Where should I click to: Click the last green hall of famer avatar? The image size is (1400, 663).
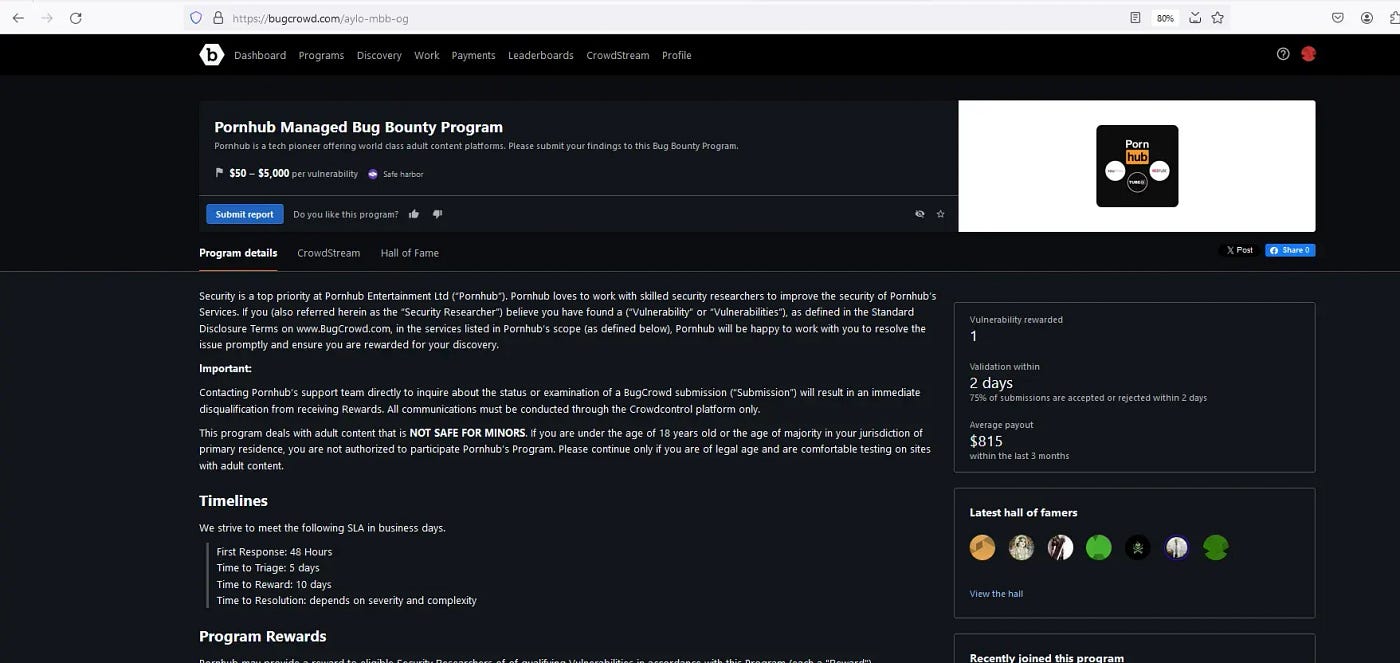point(1216,547)
